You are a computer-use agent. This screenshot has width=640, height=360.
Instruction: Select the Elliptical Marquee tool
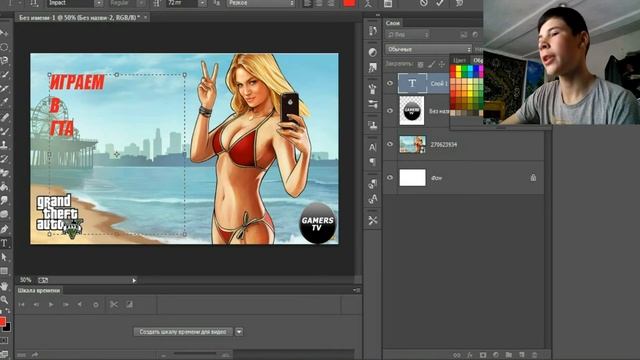click(x=4, y=47)
